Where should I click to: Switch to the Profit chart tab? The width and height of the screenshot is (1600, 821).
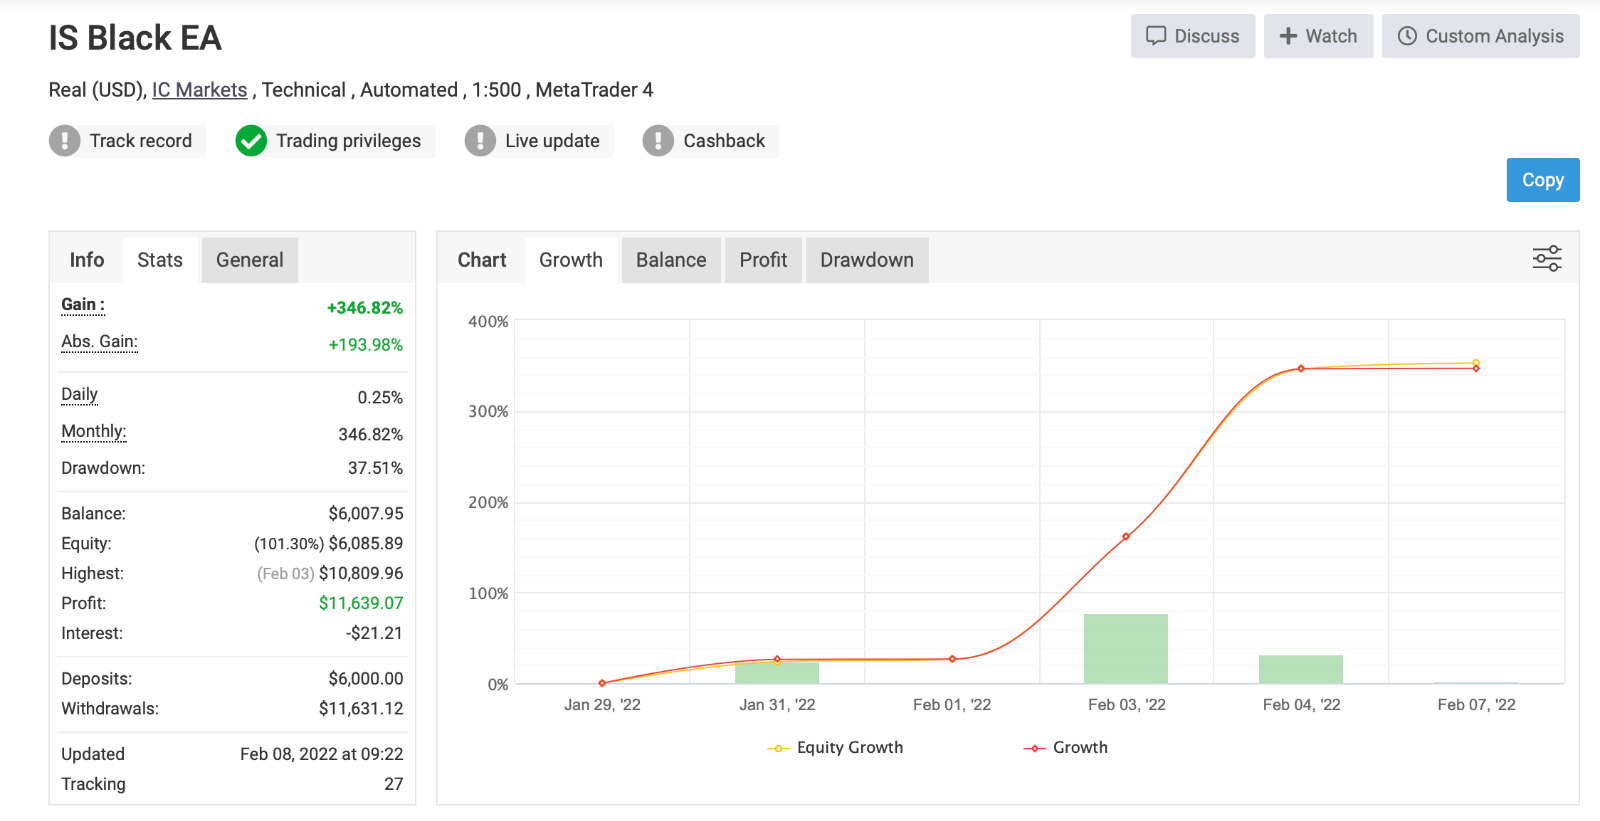click(x=763, y=260)
